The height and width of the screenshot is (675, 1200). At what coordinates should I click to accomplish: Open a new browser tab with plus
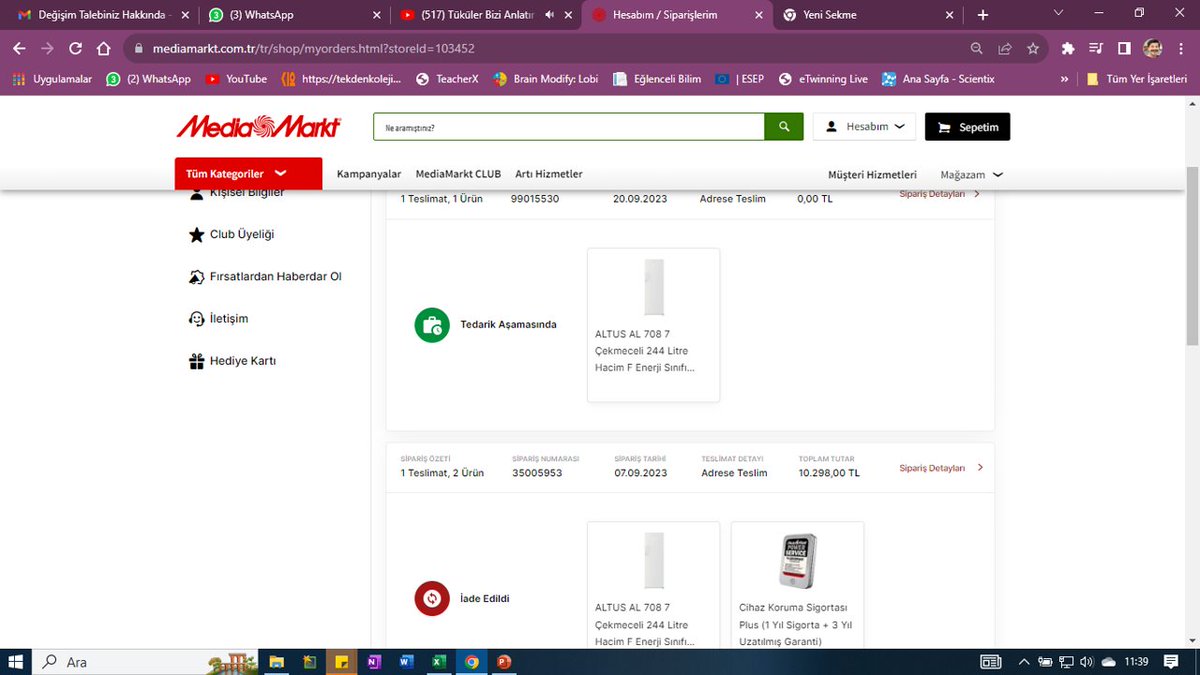983,15
